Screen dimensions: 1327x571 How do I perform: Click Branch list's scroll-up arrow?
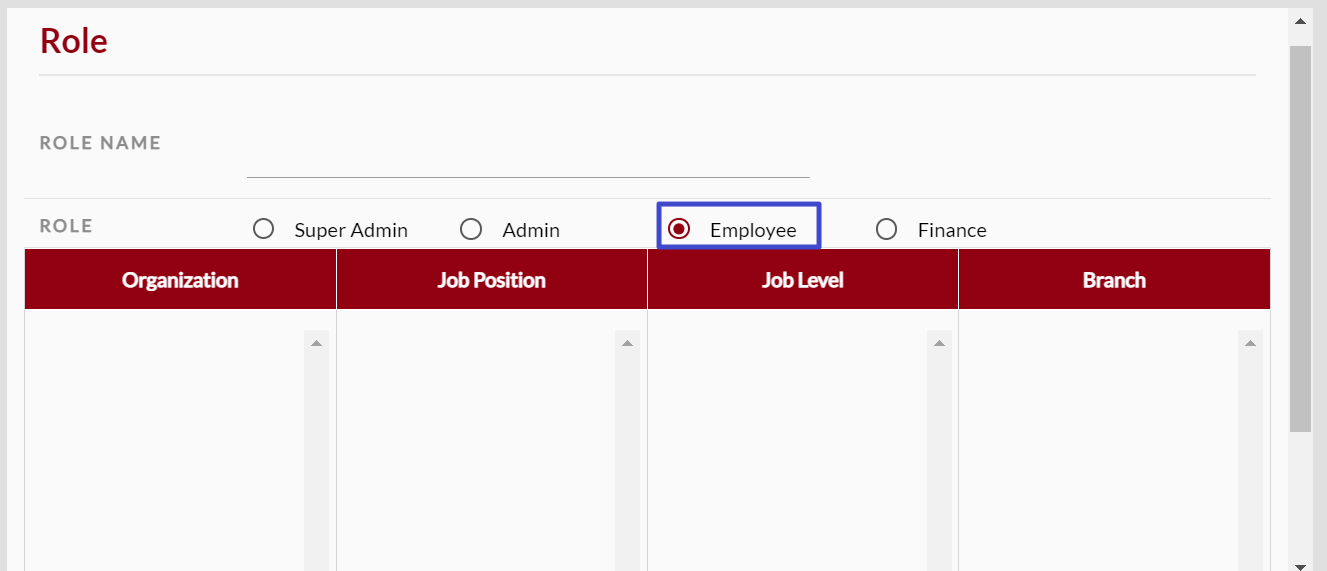click(1250, 343)
